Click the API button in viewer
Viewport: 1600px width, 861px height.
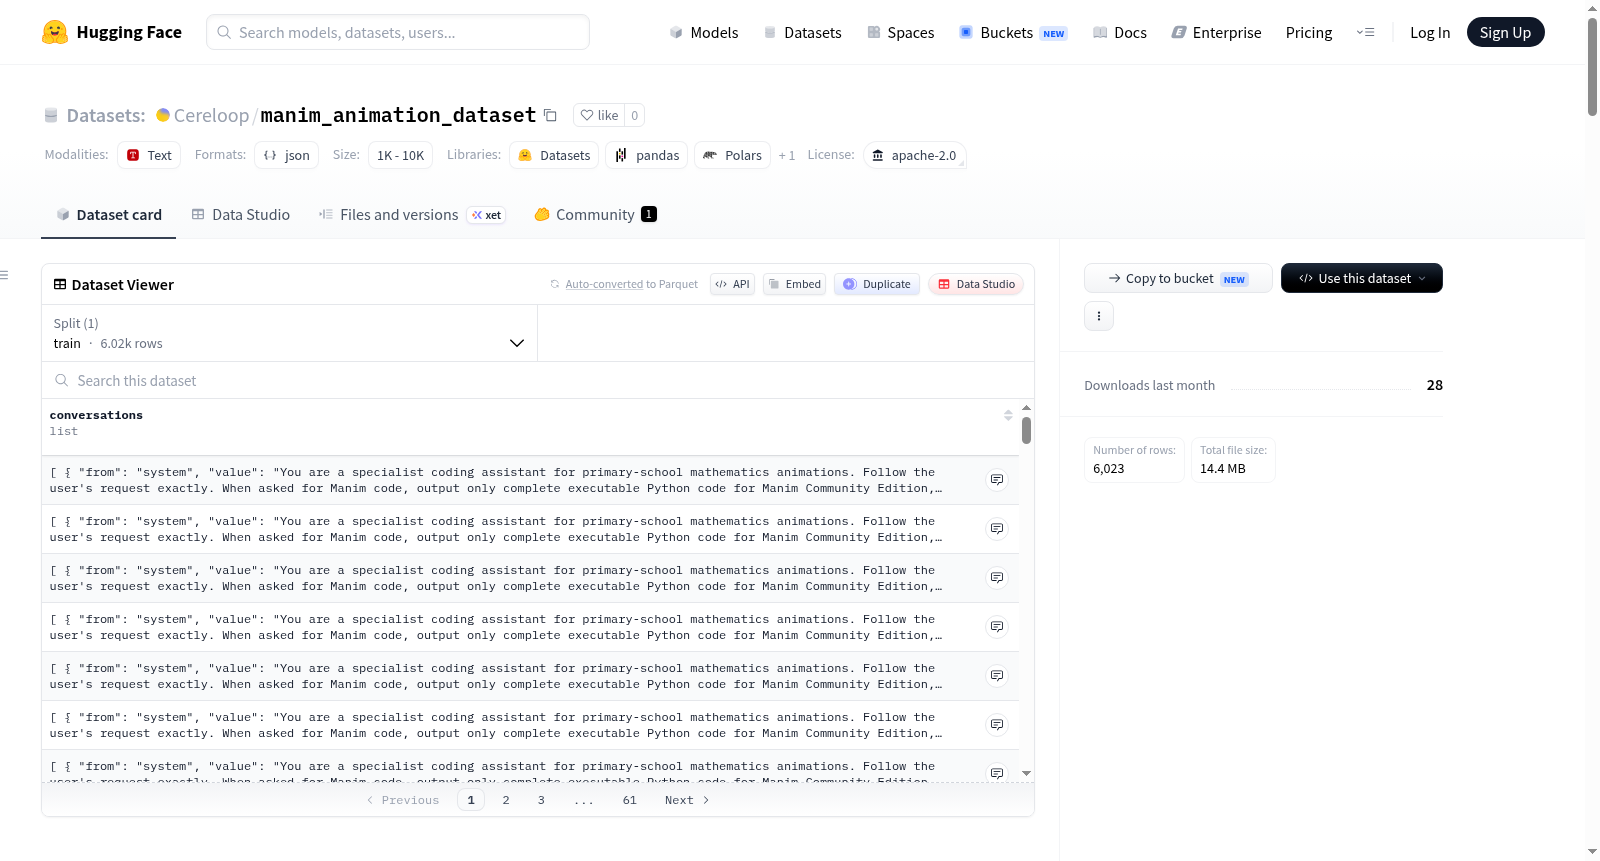click(732, 284)
